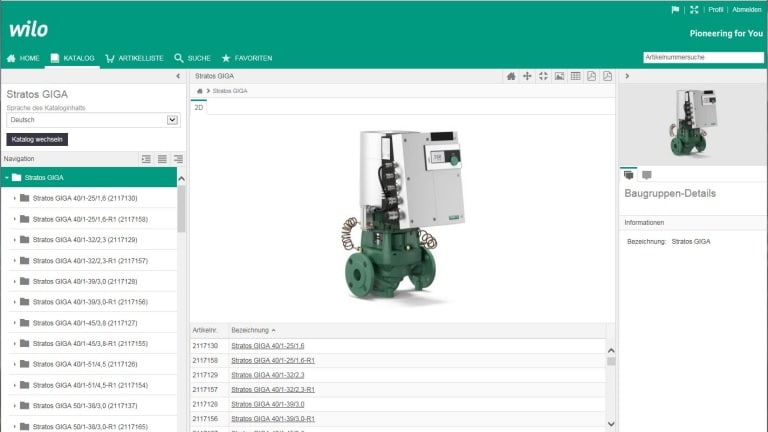Select the second note tab icon
This screenshot has width=768, height=432.
647,175
